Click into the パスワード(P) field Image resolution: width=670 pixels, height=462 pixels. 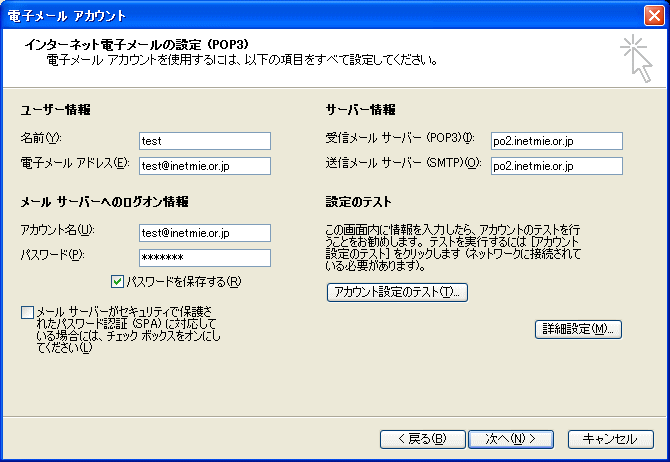(x=205, y=258)
